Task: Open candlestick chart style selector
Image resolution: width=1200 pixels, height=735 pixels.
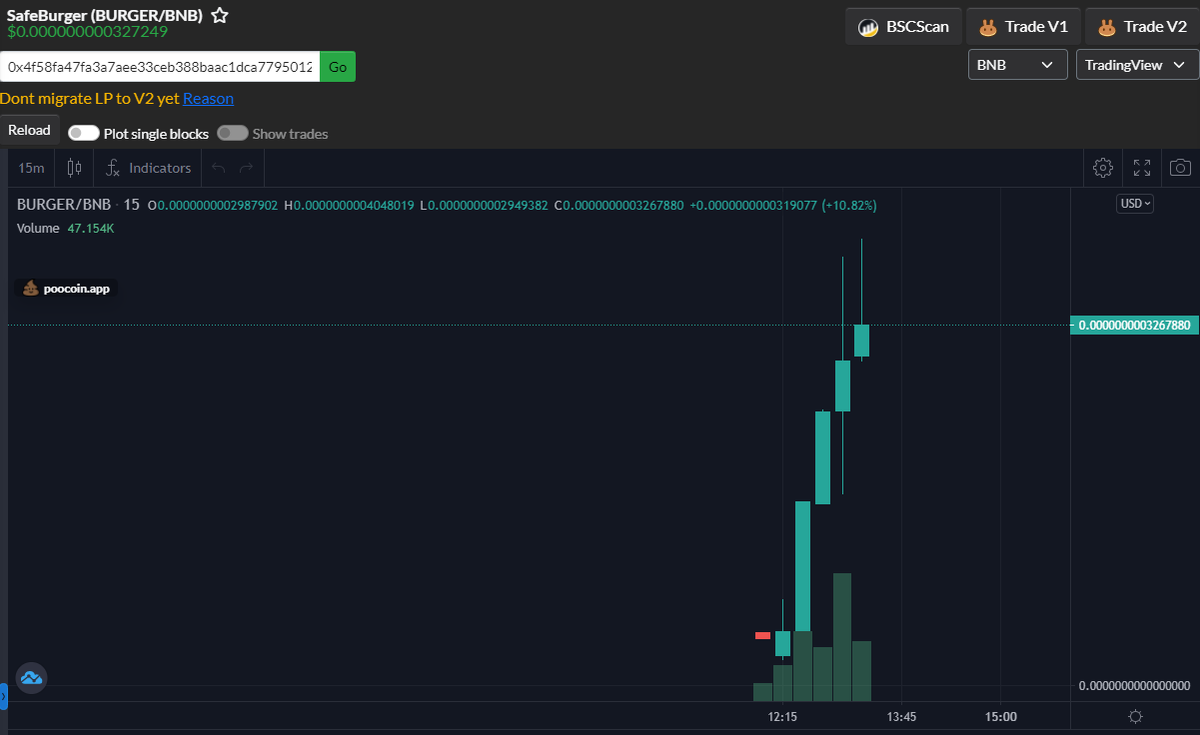Action: [x=75, y=168]
